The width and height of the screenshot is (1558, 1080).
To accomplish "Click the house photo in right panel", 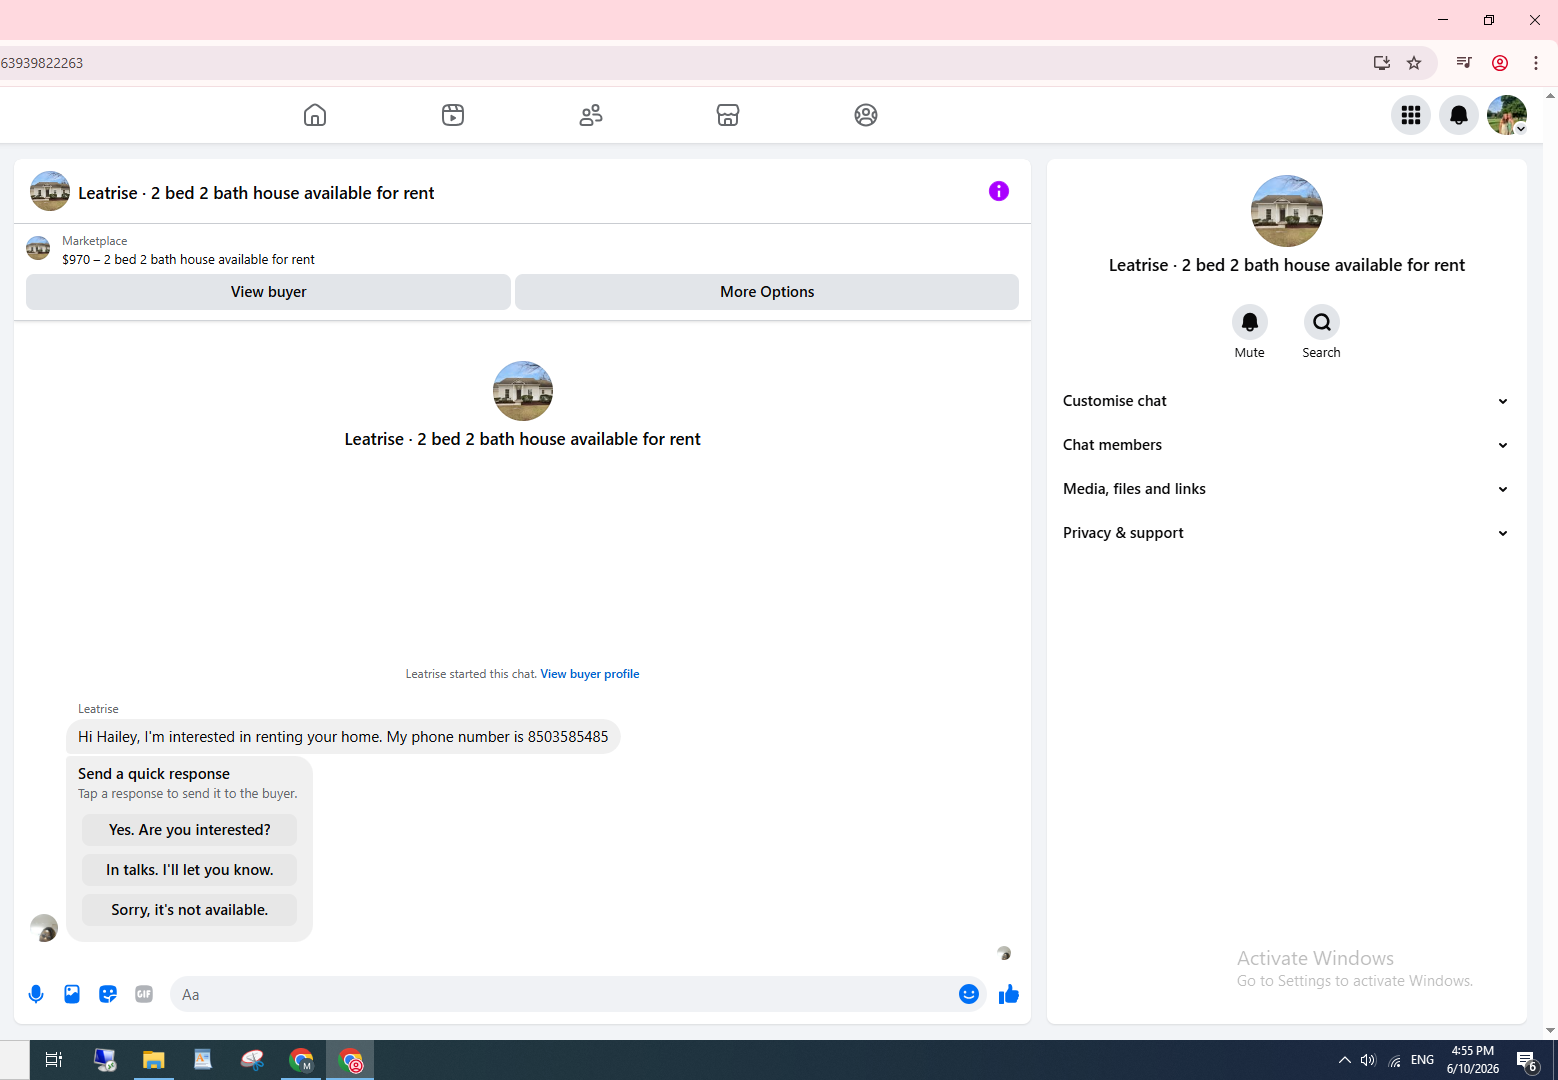I will point(1287,211).
